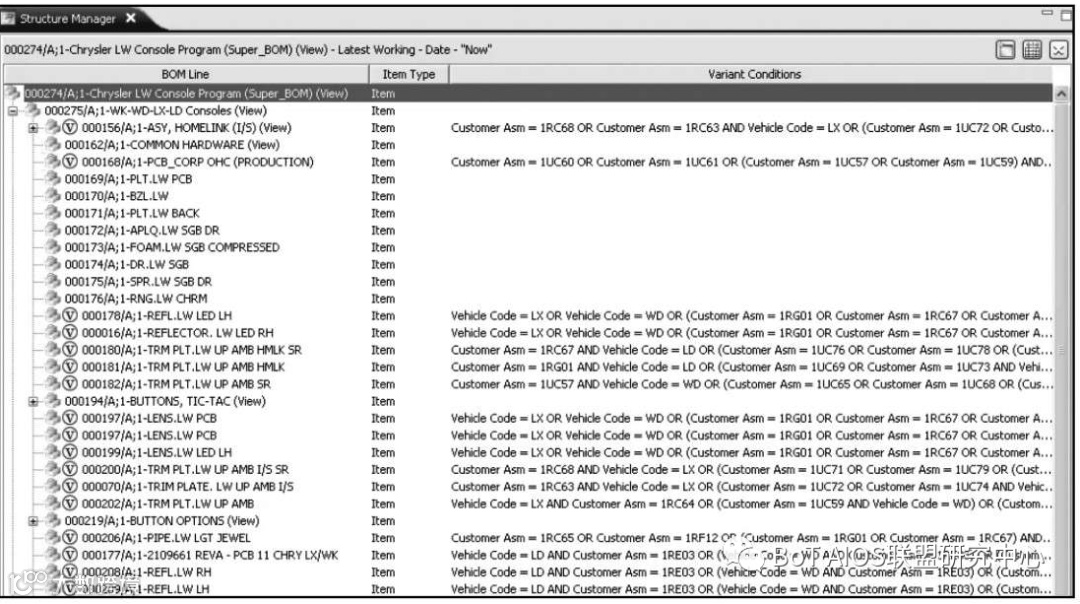Select 000199 LENS.LW LED LH row text
This screenshot has height=604, width=1080.
pyautogui.click(x=156, y=452)
